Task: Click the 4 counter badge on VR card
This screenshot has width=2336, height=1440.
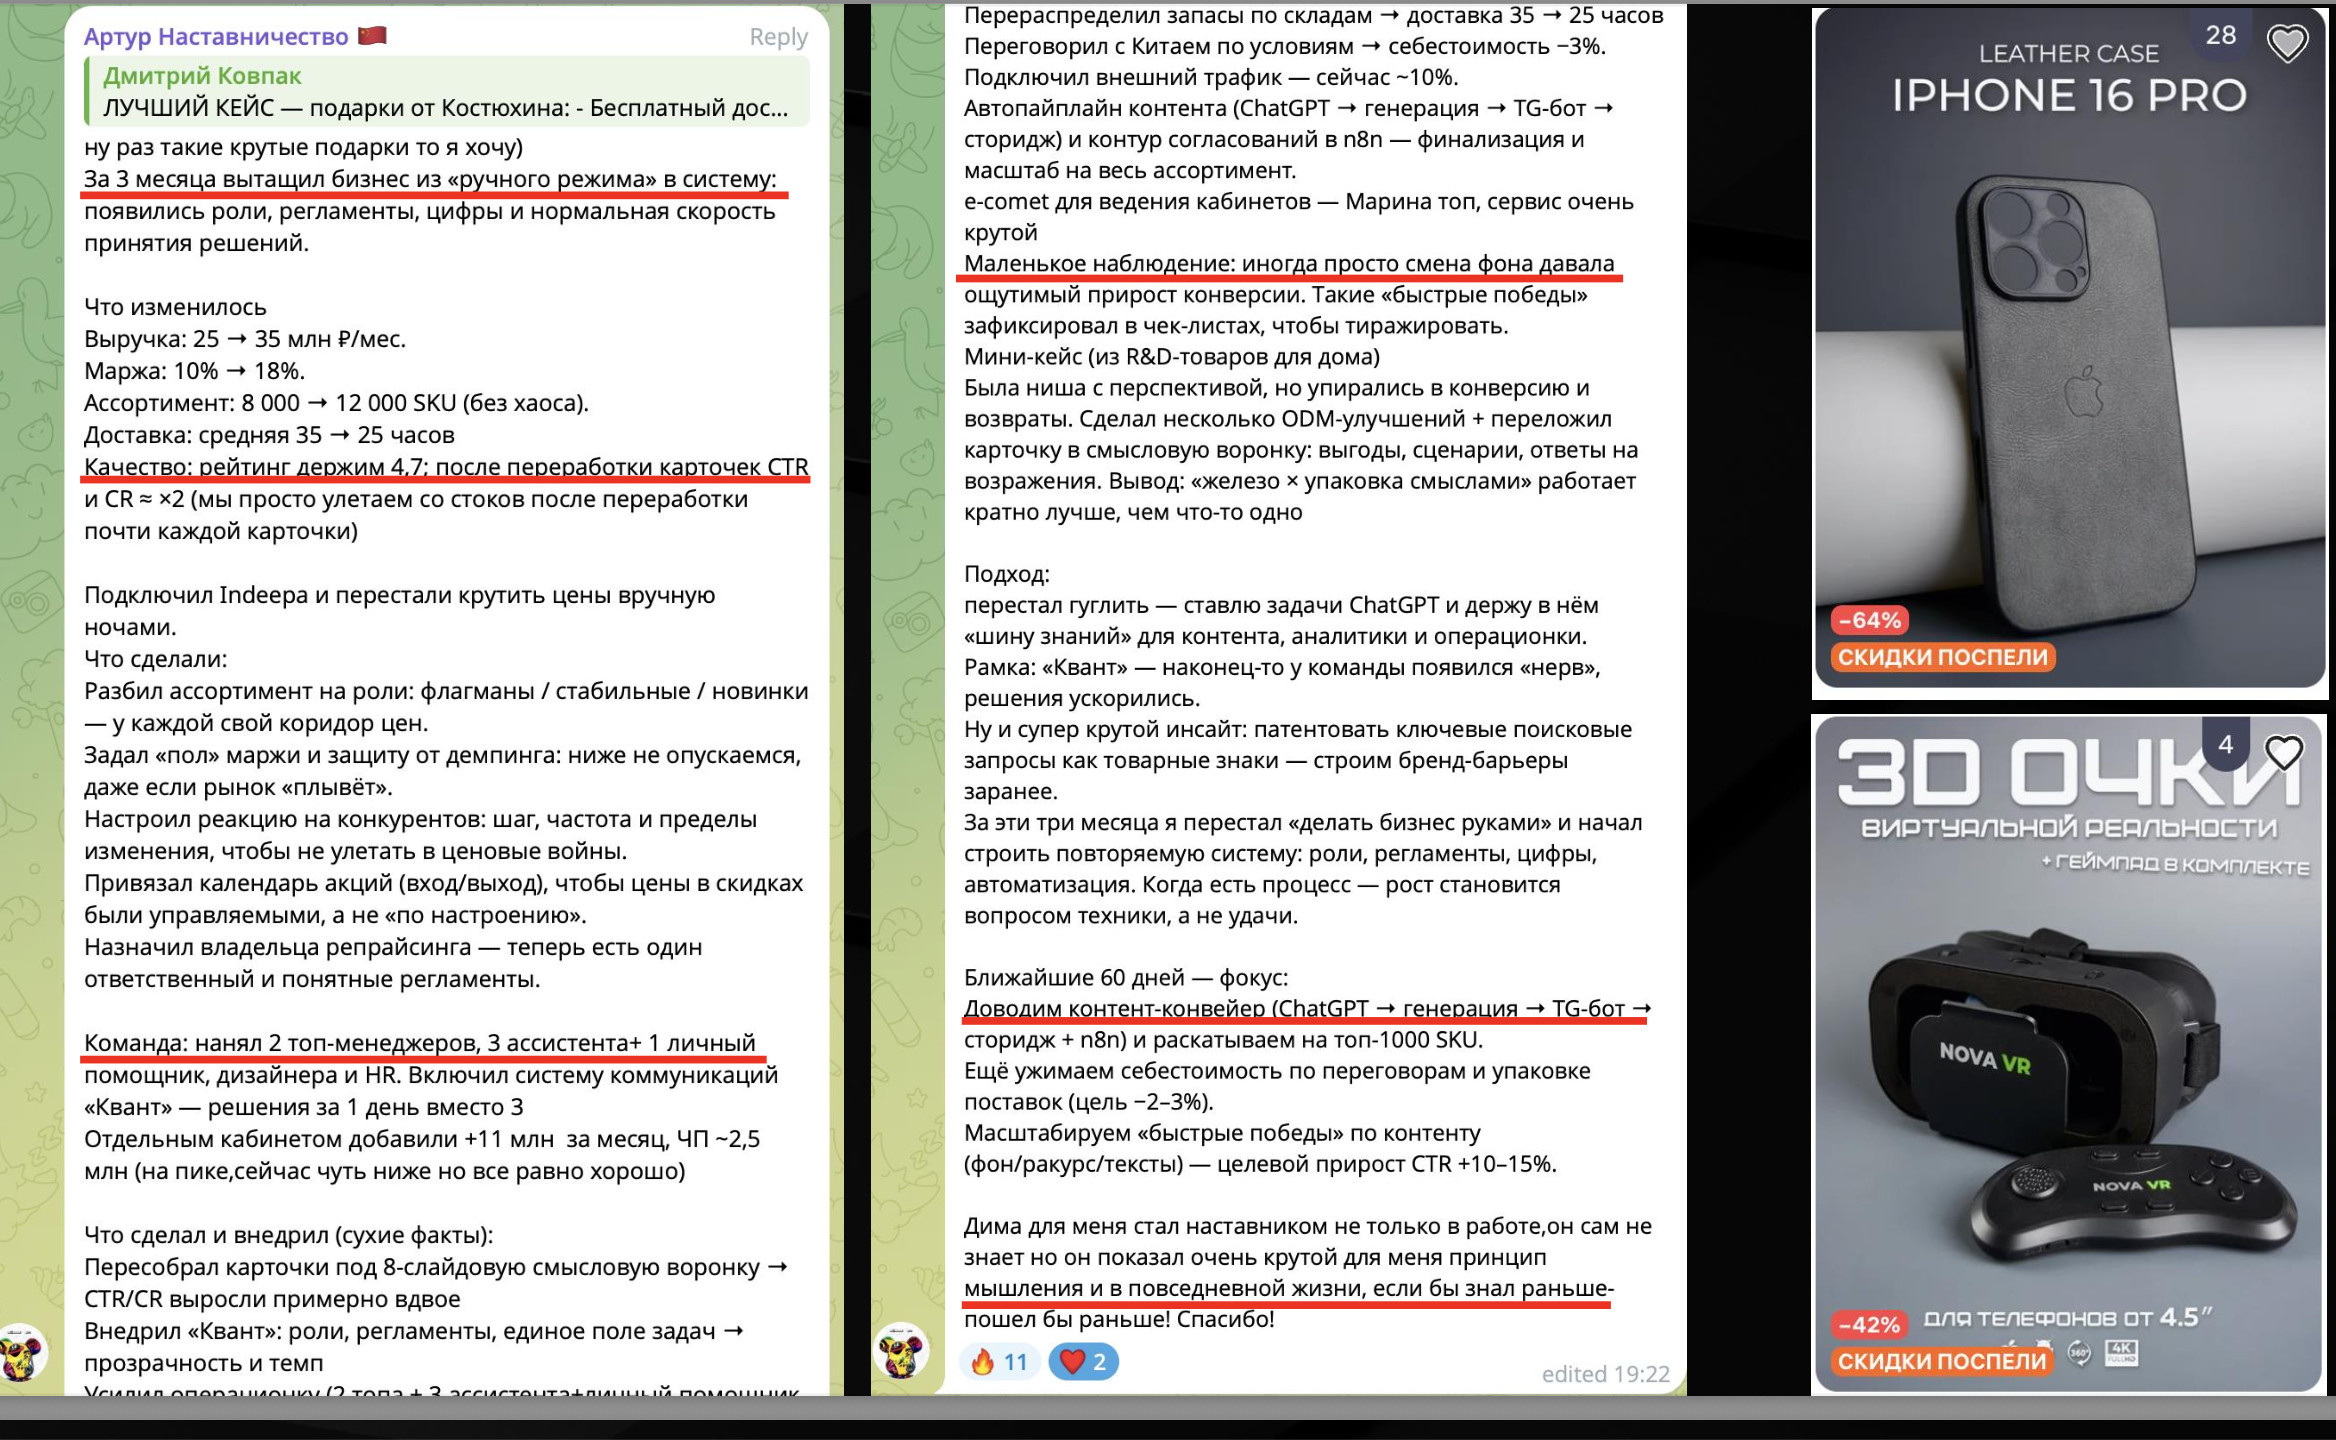Action: click(x=2225, y=745)
